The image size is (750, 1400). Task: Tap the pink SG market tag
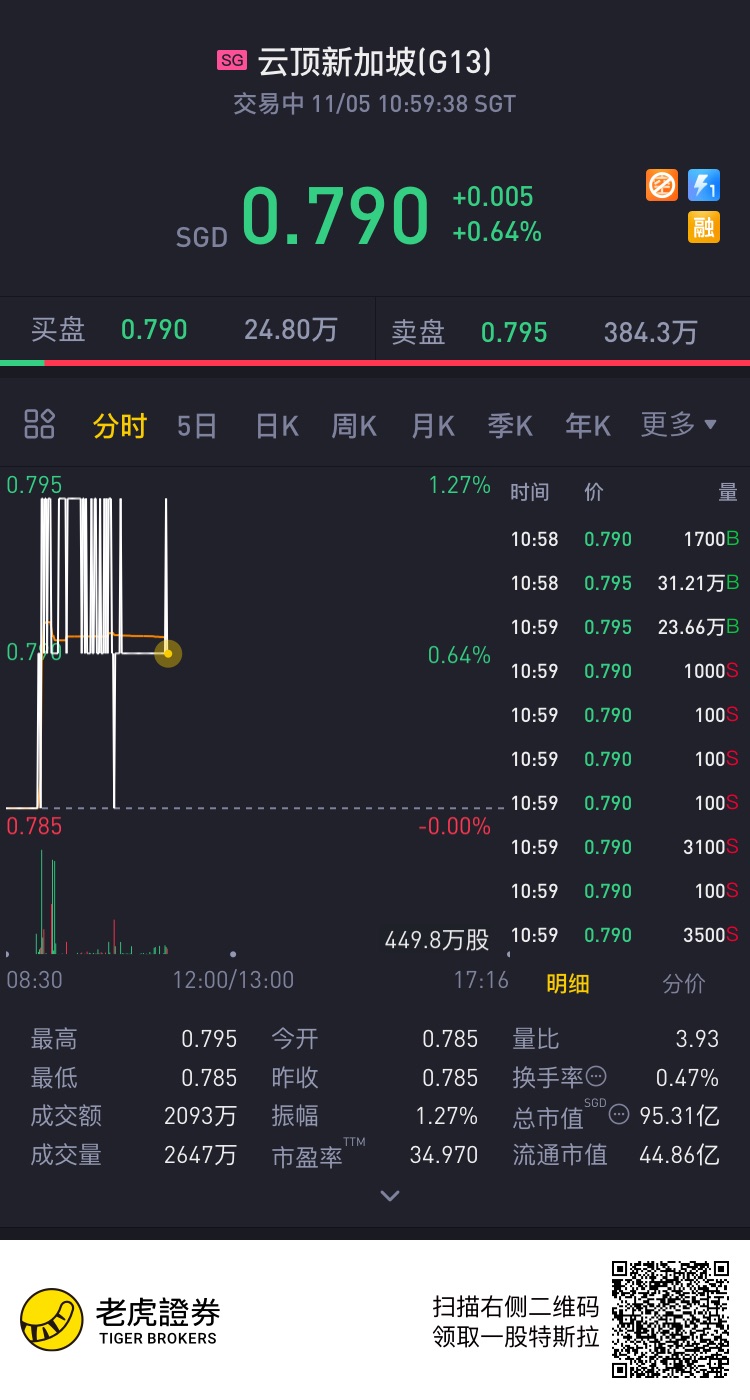click(x=232, y=62)
